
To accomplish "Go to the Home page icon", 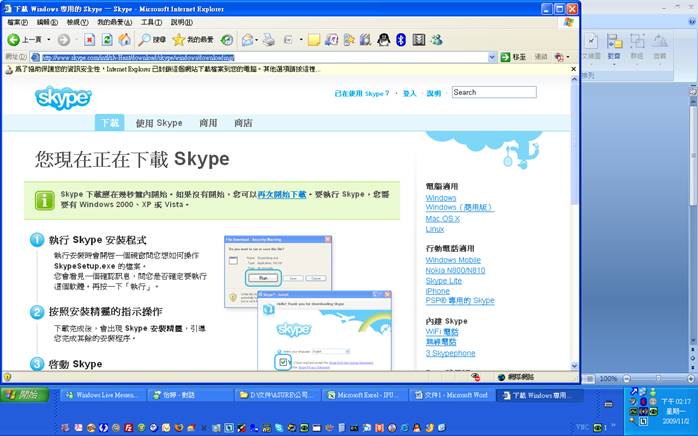I will (x=124, y=39).
